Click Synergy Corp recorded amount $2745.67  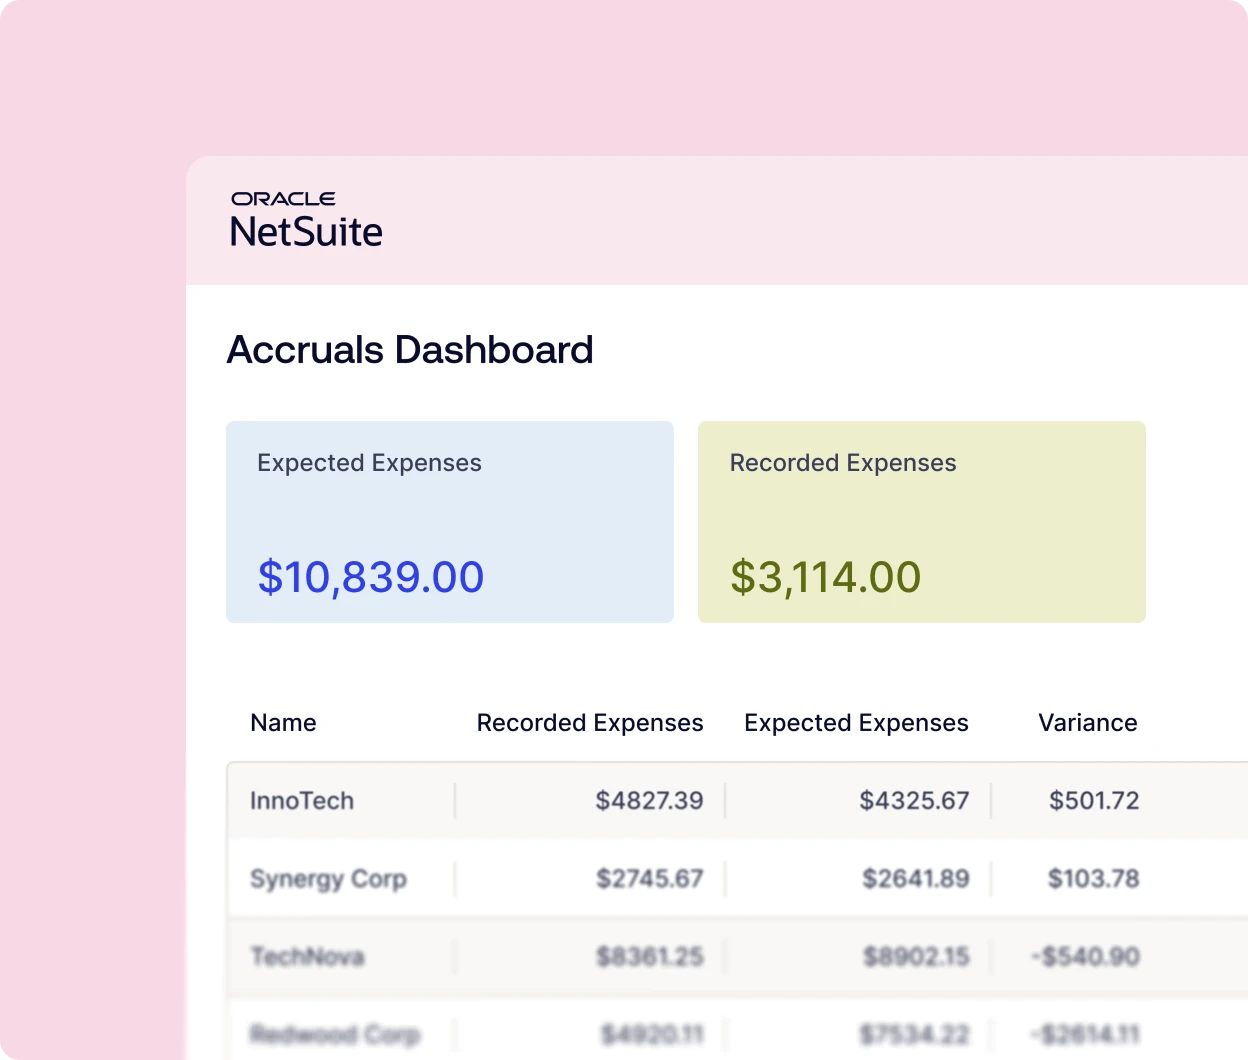pyautogui.click(x=649, y=879)
